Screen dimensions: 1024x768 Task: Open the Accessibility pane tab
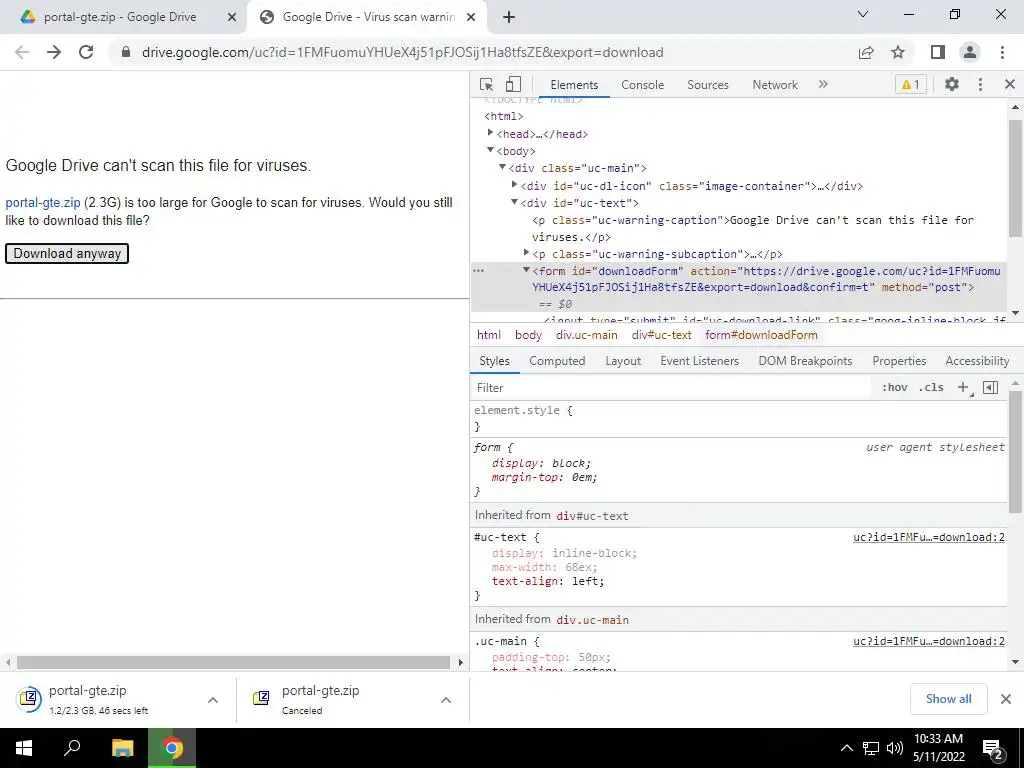point(977,361)
